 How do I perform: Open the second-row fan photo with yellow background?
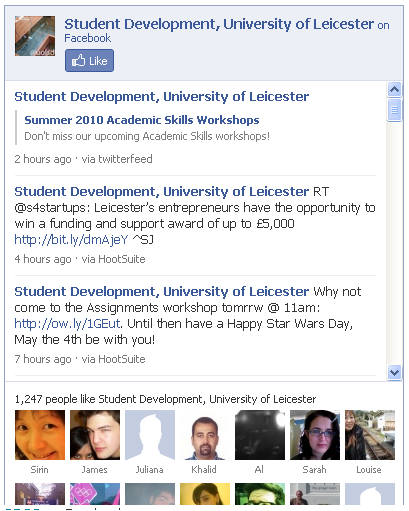click(205, 494)
